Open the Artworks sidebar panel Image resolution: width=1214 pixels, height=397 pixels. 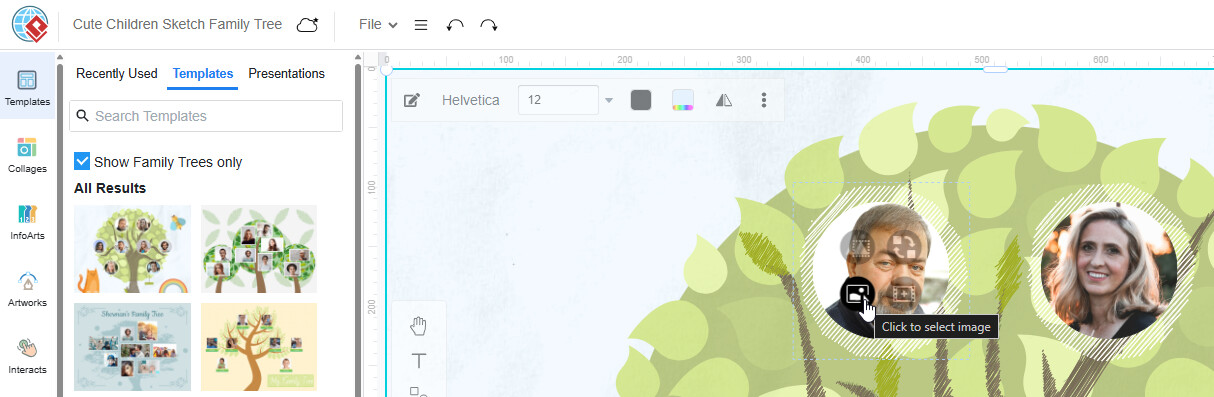point(27,289)
